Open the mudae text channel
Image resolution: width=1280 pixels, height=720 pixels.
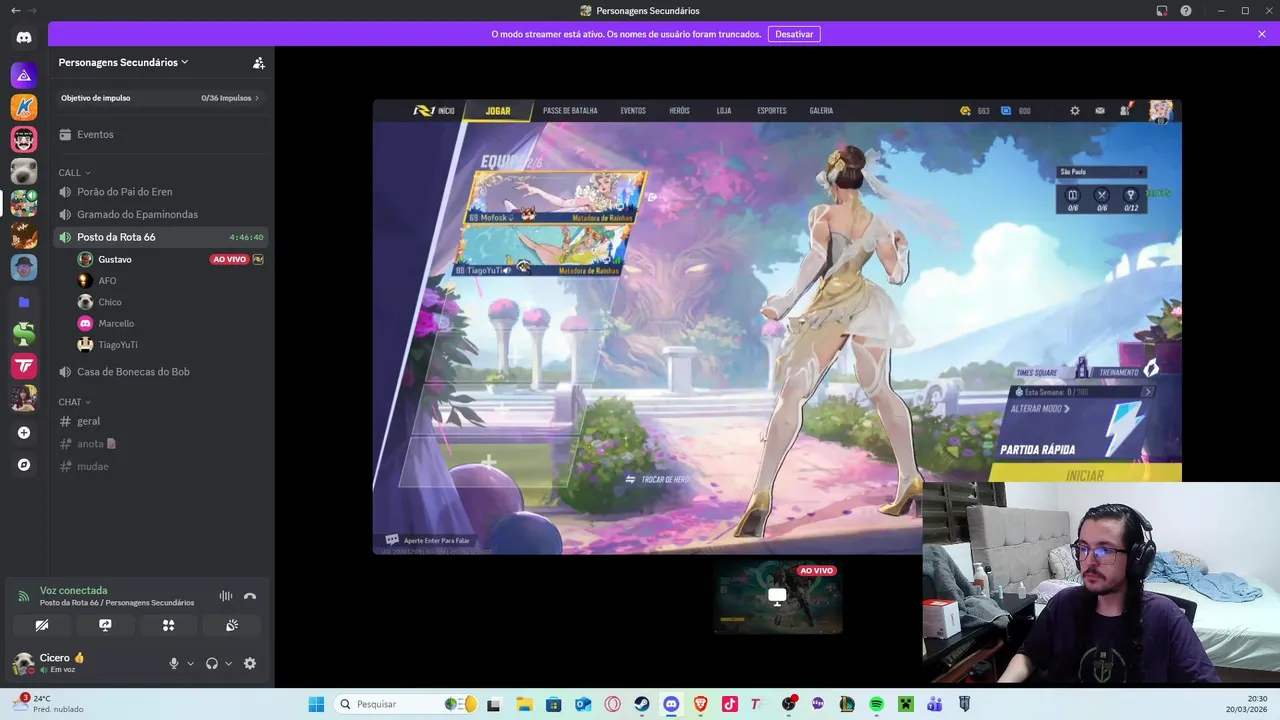[x=160, y=466]
